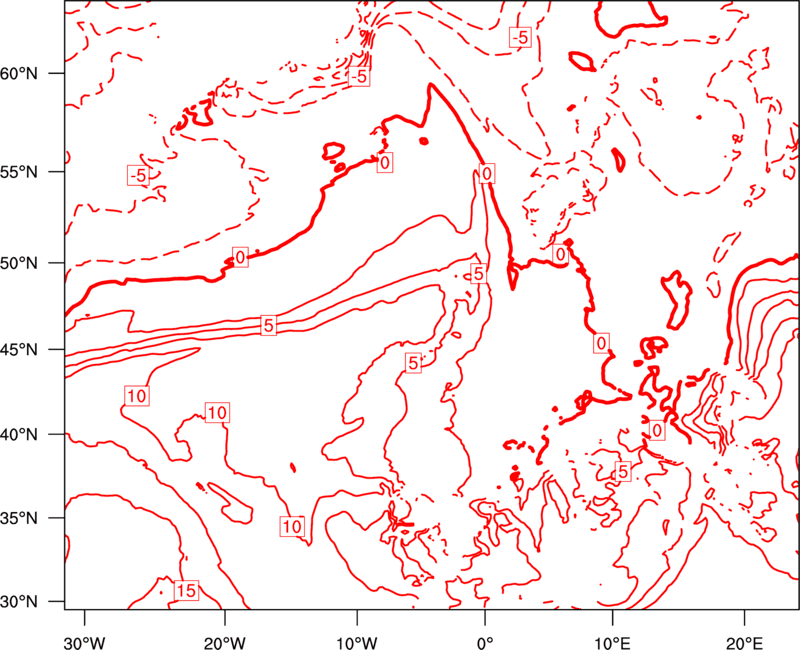The height and width of the screenshot is (650, 800).
Task: Pick the 20°E longitude axis label
Action: click(744, 643)
